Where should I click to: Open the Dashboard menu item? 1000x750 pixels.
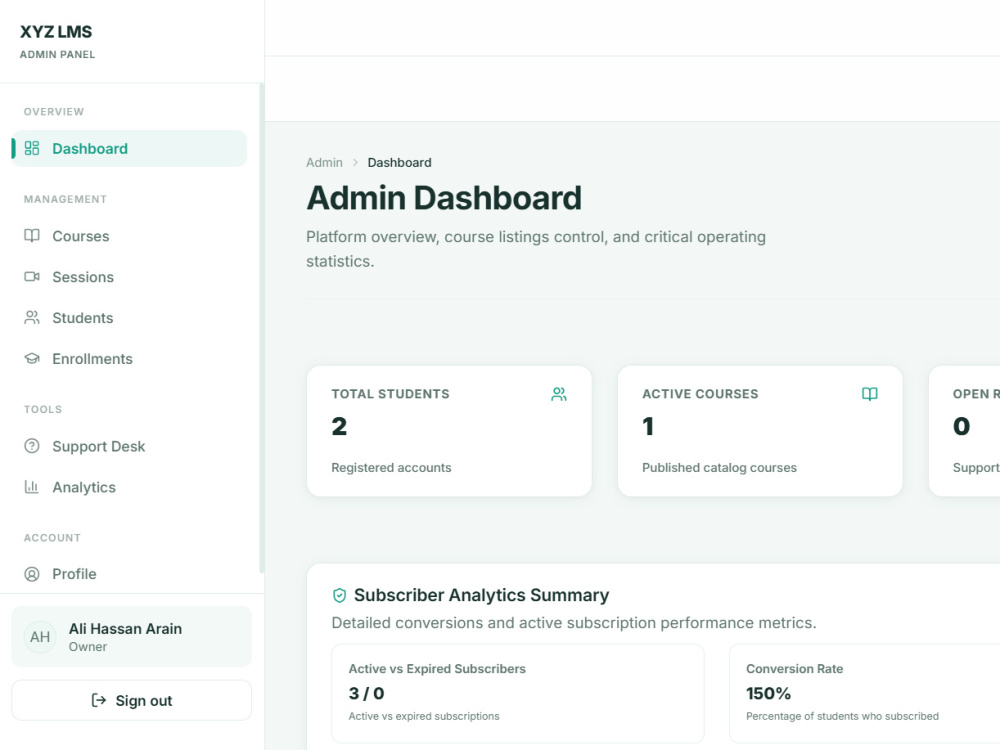pyautogui.click(x=129, y=149)
